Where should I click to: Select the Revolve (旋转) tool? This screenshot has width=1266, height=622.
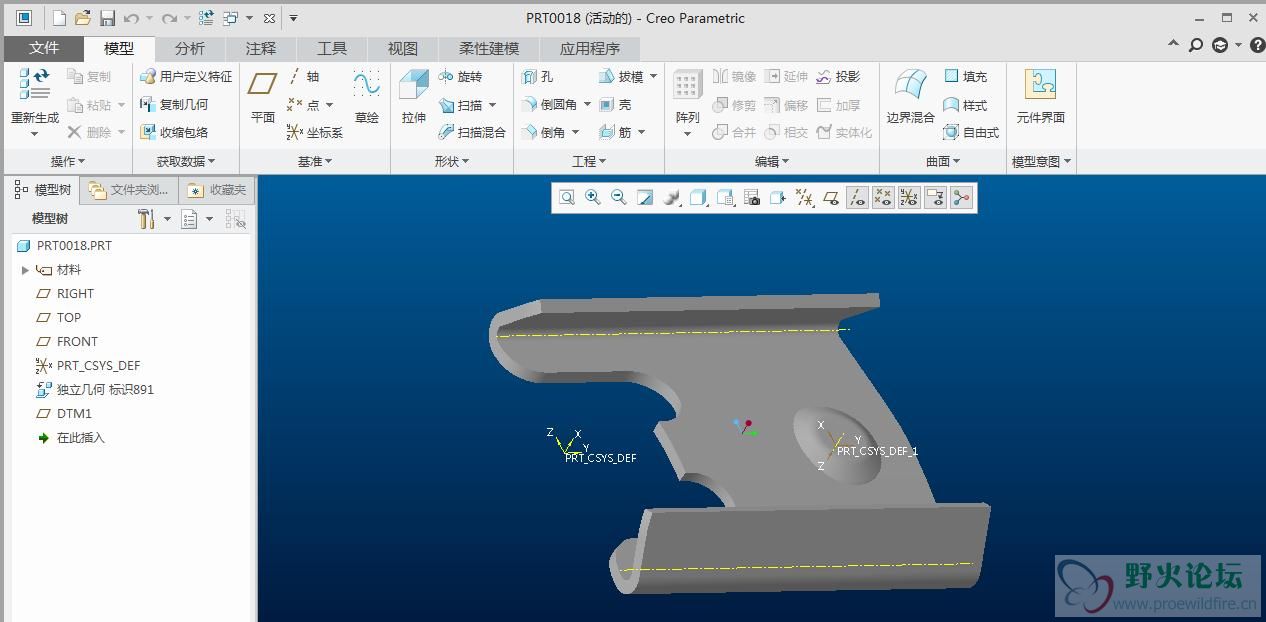click(460, 76)
